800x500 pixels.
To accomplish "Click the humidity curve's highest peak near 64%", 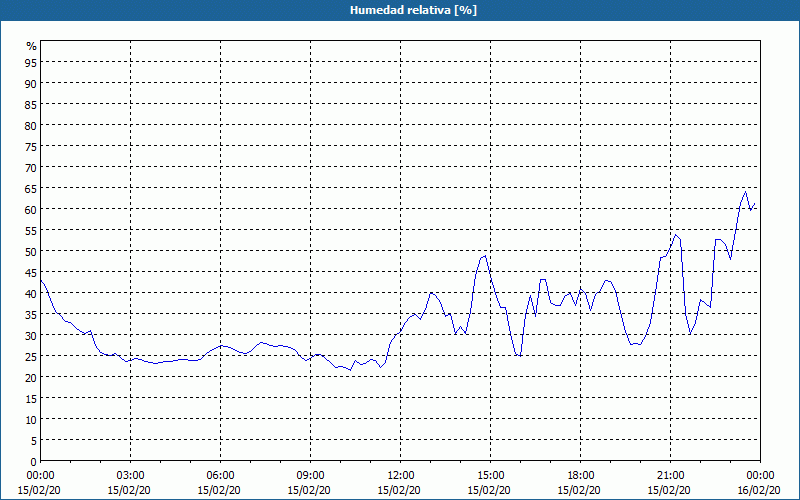I will [x=745, y=192].
